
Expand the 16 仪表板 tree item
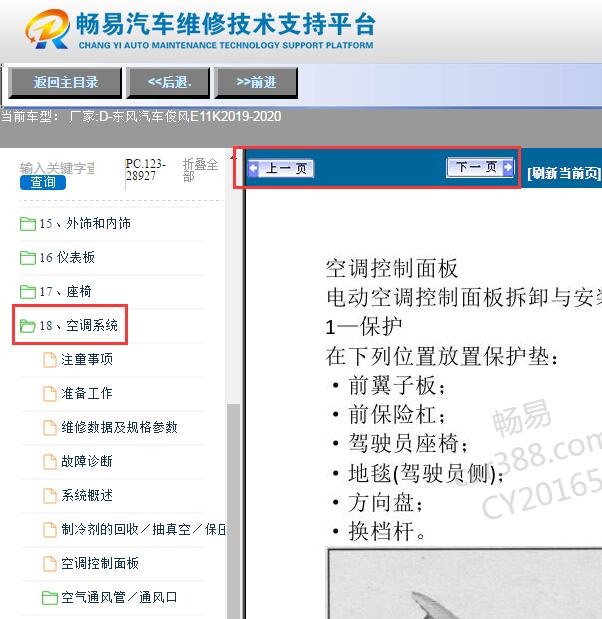pos(67,257)
